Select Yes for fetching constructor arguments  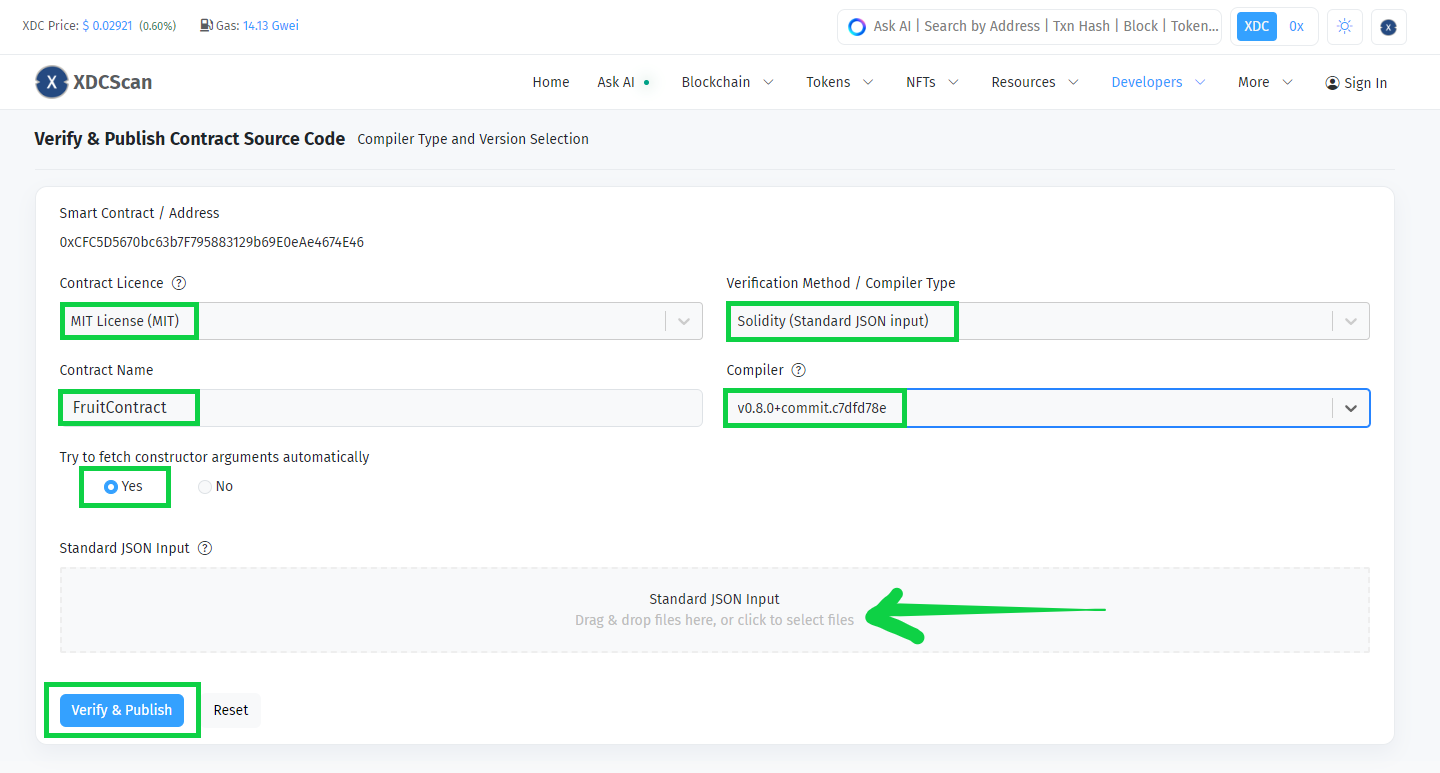tap(111, 487)
